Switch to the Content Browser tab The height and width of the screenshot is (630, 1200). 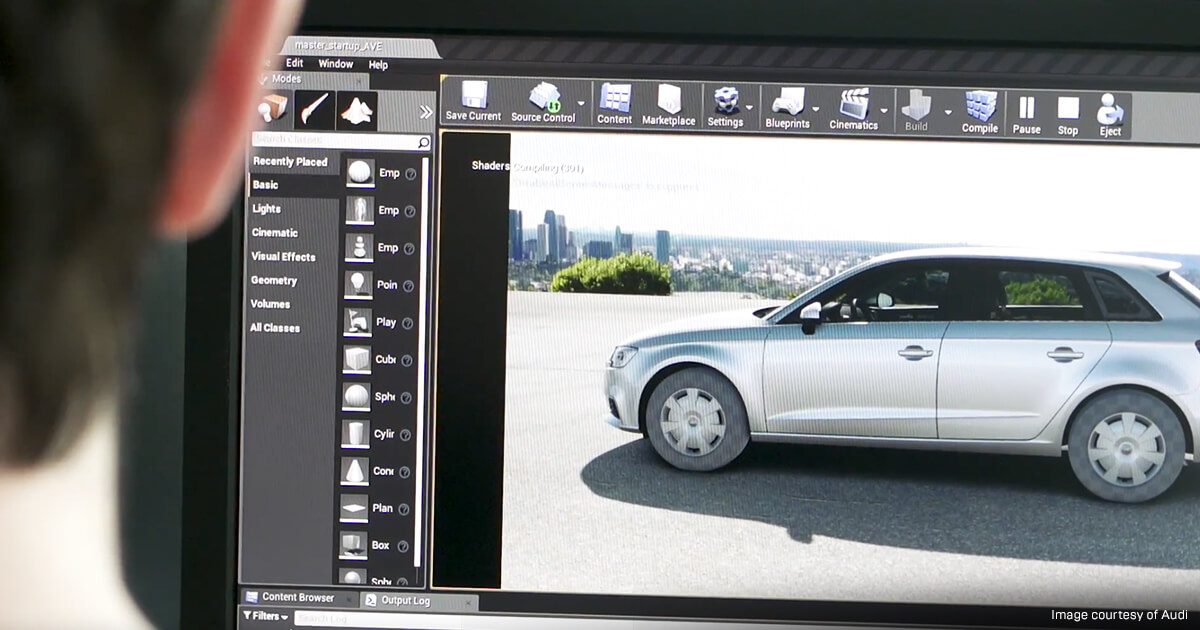pos(298,597)
